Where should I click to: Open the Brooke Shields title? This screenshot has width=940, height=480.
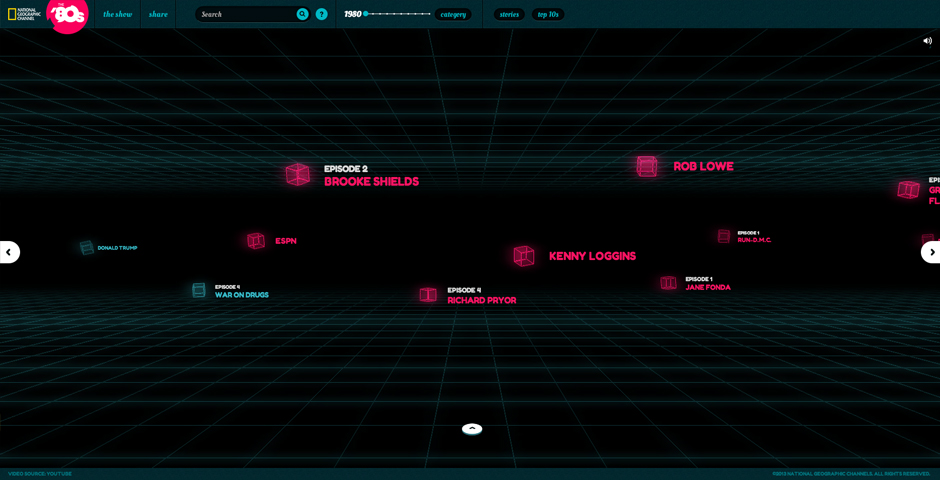click(372, 182)
